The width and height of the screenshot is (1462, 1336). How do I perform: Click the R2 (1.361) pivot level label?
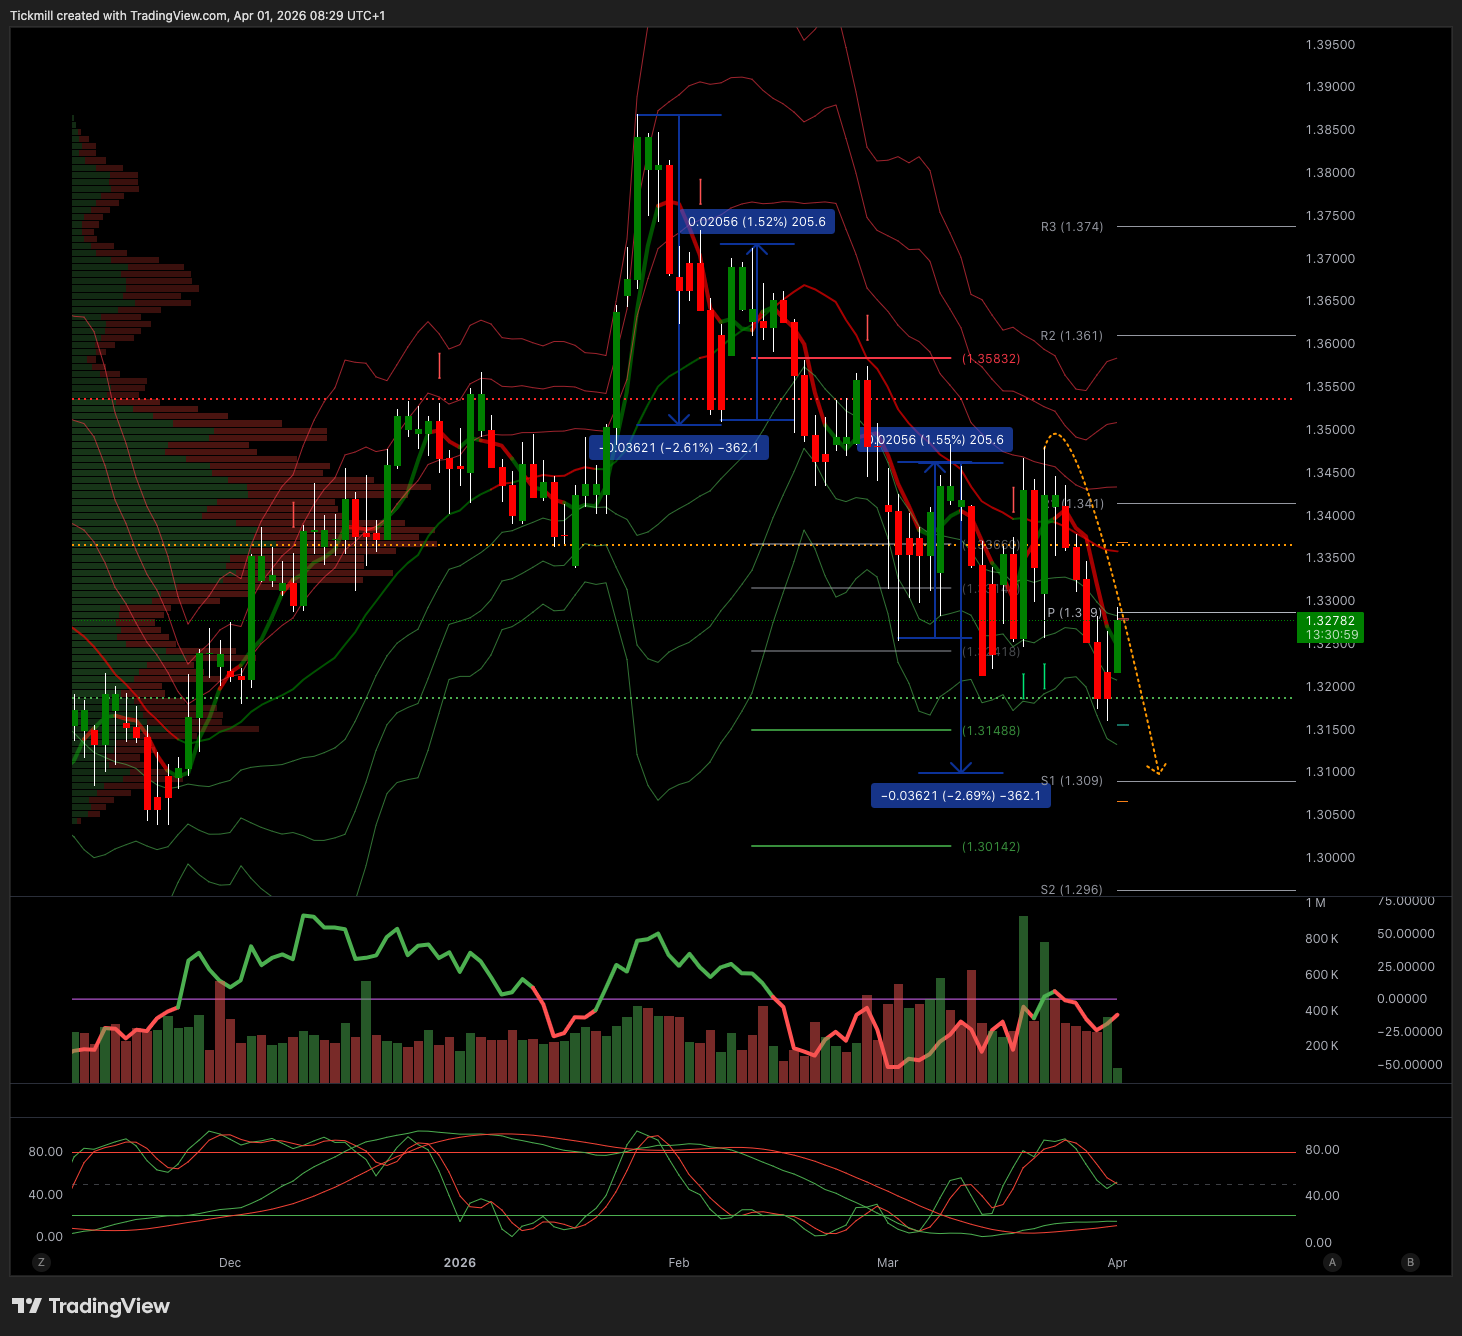click(1072, 336)
